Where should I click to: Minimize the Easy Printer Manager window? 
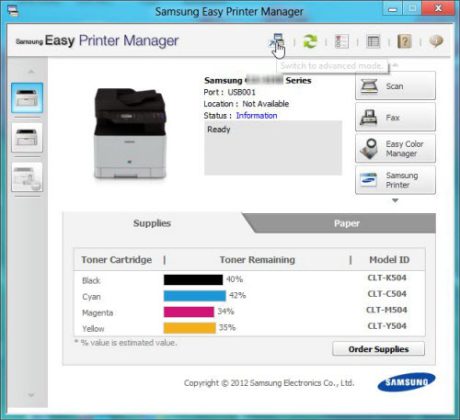(393, 9)
